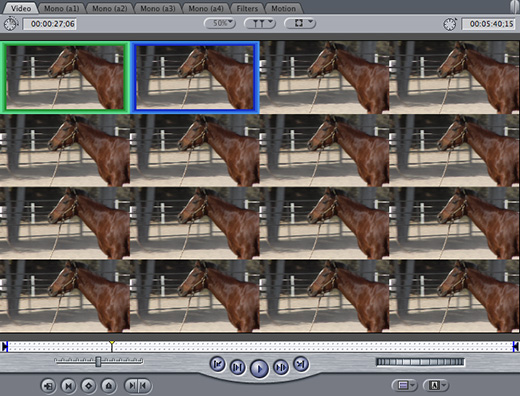Image resolution: width=520 pixels, height=396 pixels.
Task: Click the Play In to Out button
Action: point(237,367)
